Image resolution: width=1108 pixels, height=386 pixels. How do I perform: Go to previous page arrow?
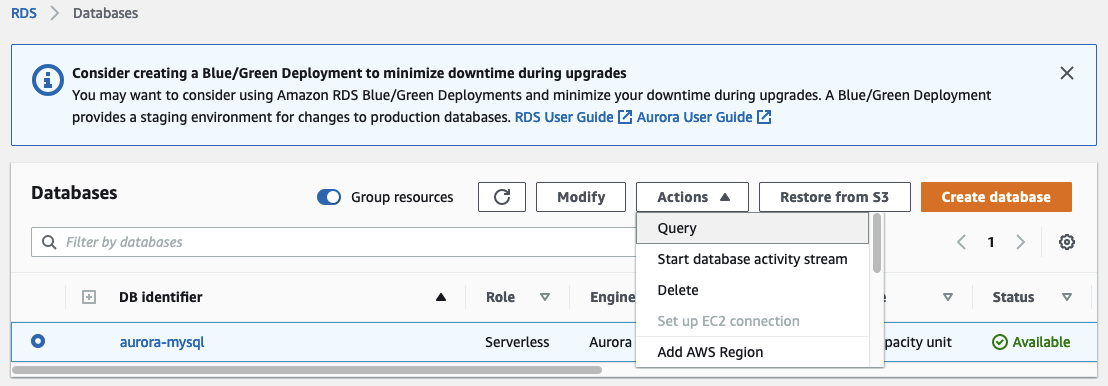click(961, 242)
